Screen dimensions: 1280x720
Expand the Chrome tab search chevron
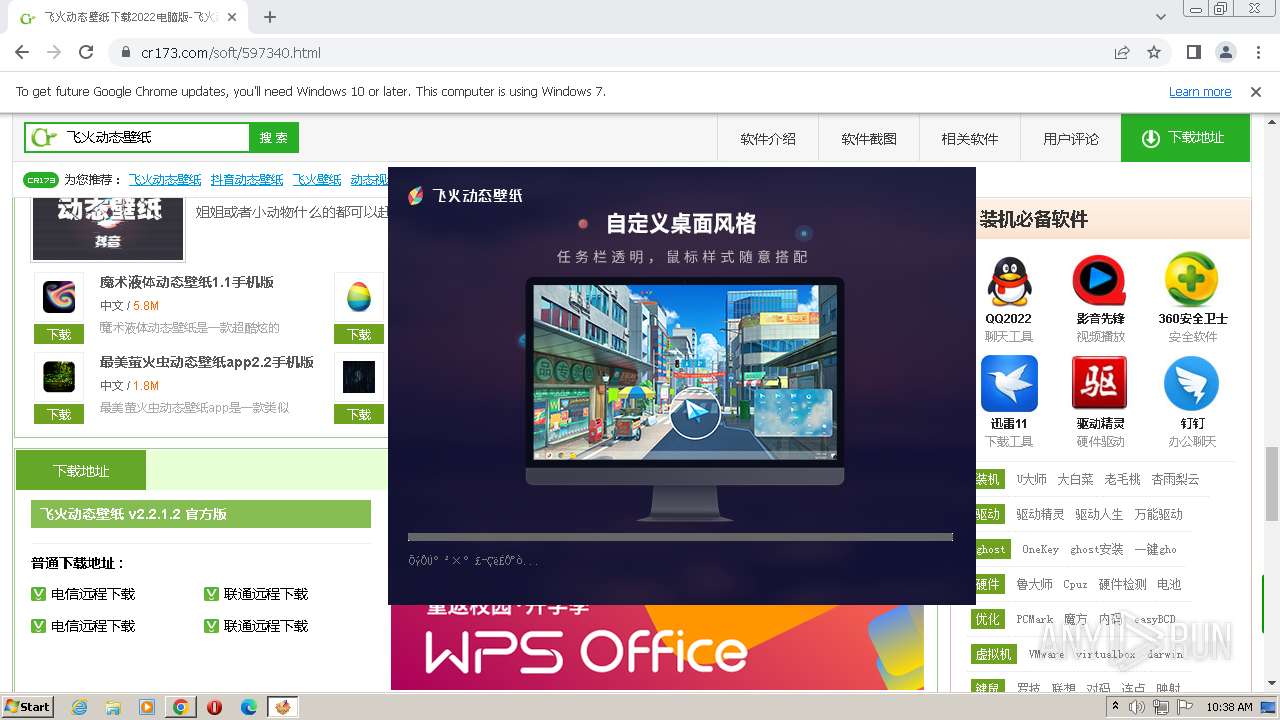(1161, 17)
